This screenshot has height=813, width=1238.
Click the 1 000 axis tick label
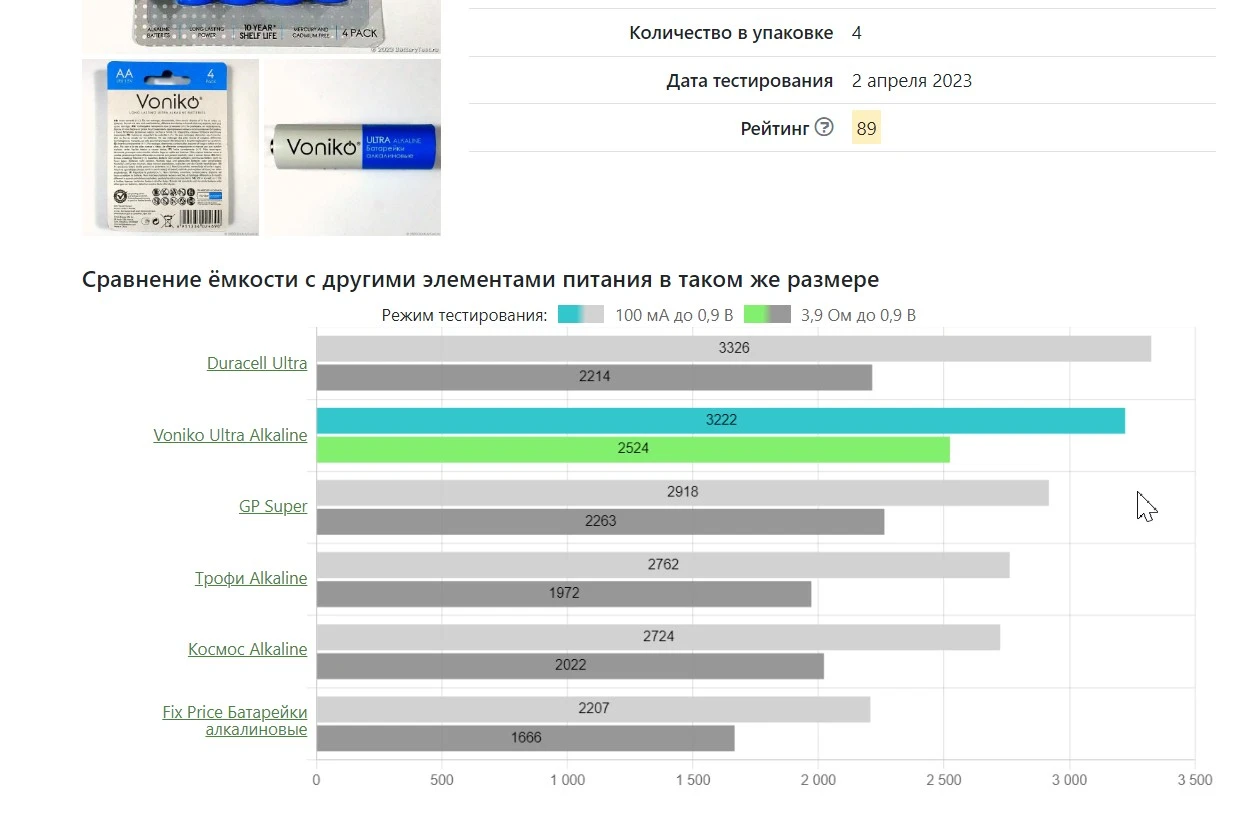tap(567, 780)
